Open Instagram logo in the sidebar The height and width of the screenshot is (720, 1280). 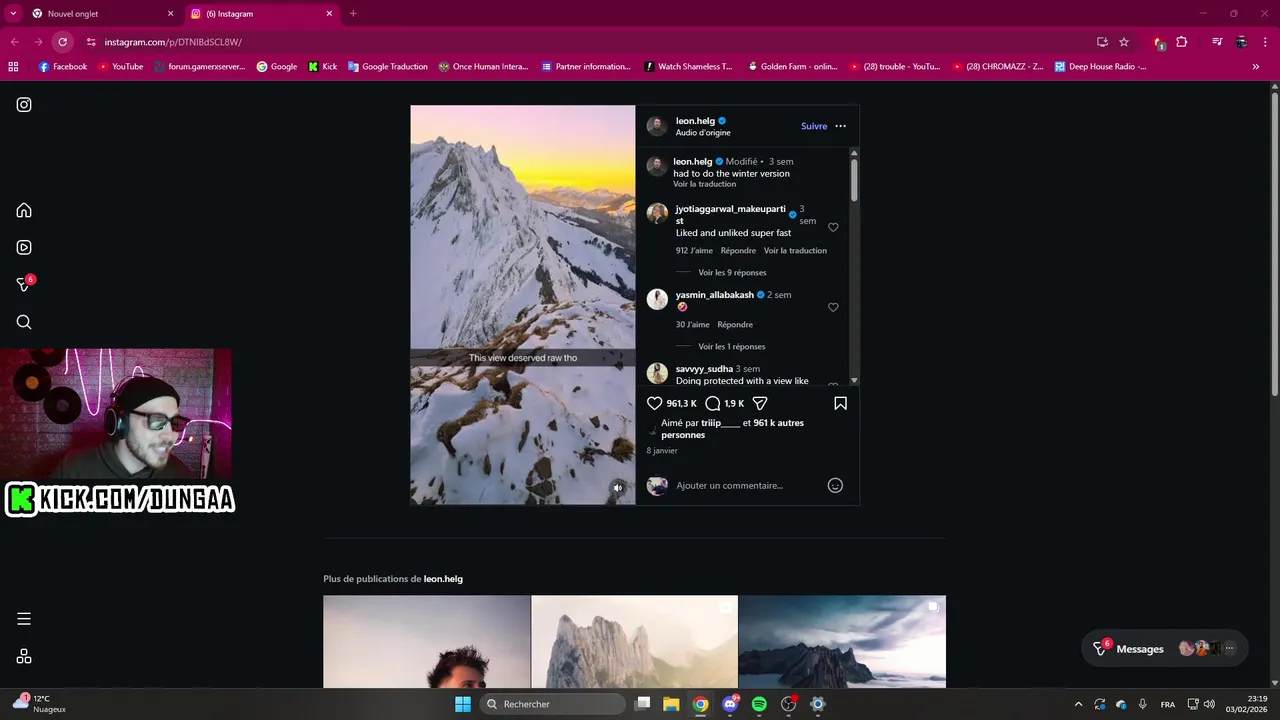[x=24, y=104]
